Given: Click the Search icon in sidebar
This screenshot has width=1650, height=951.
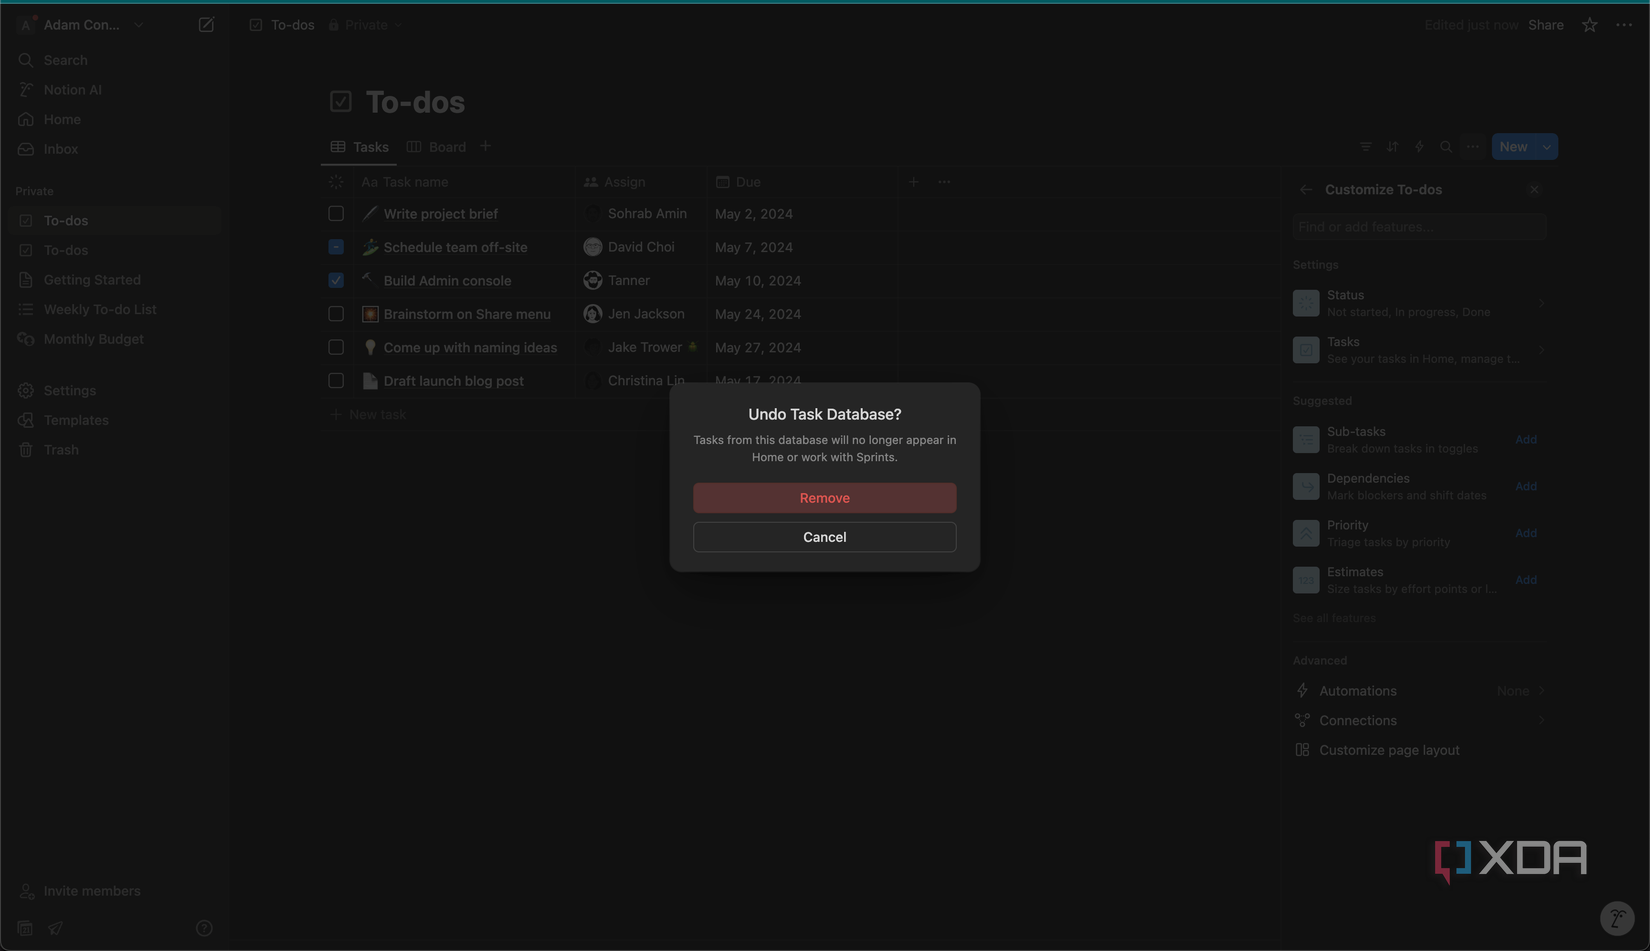Looking at the screenshot, I should [x=66, y=60].
